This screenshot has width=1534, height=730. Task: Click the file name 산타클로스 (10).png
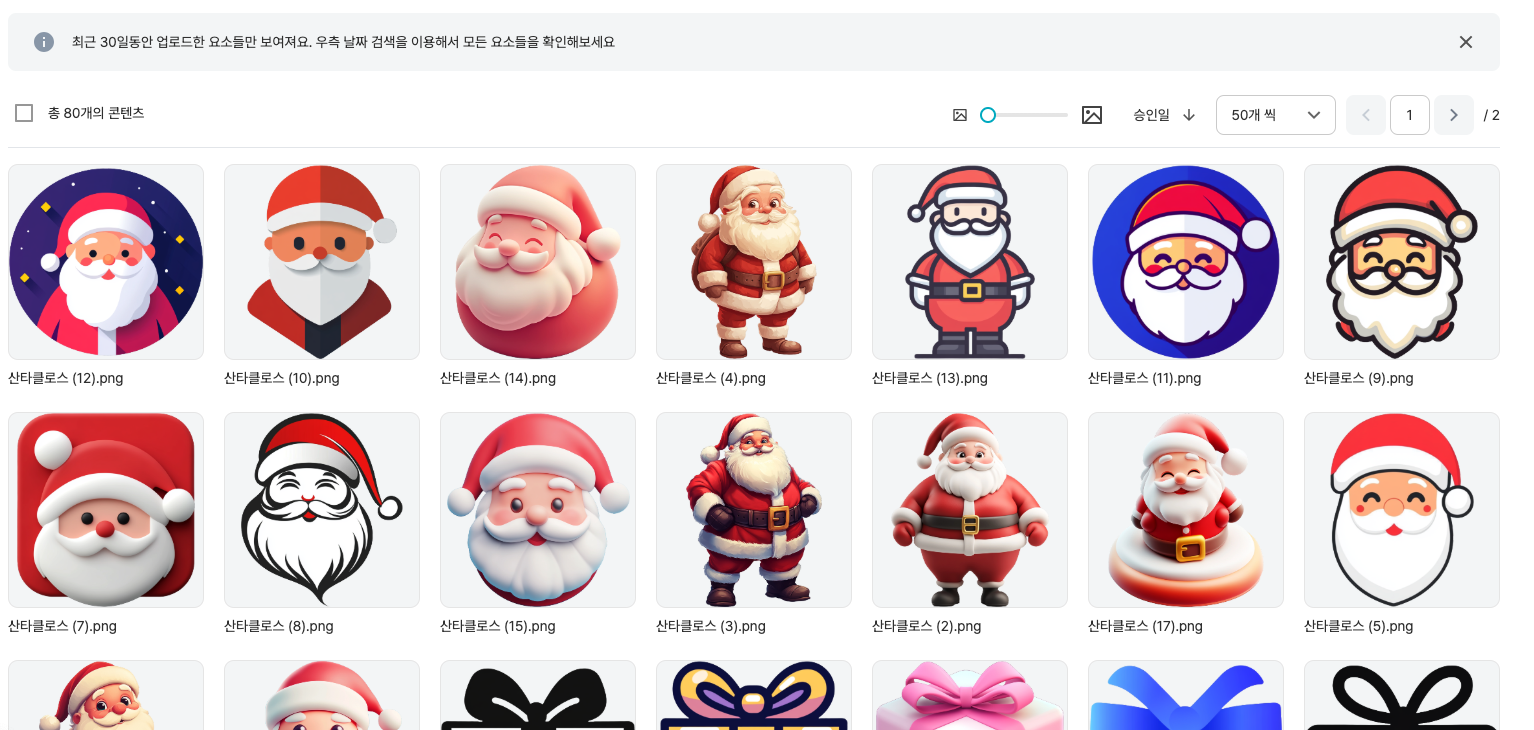[282, 378]
